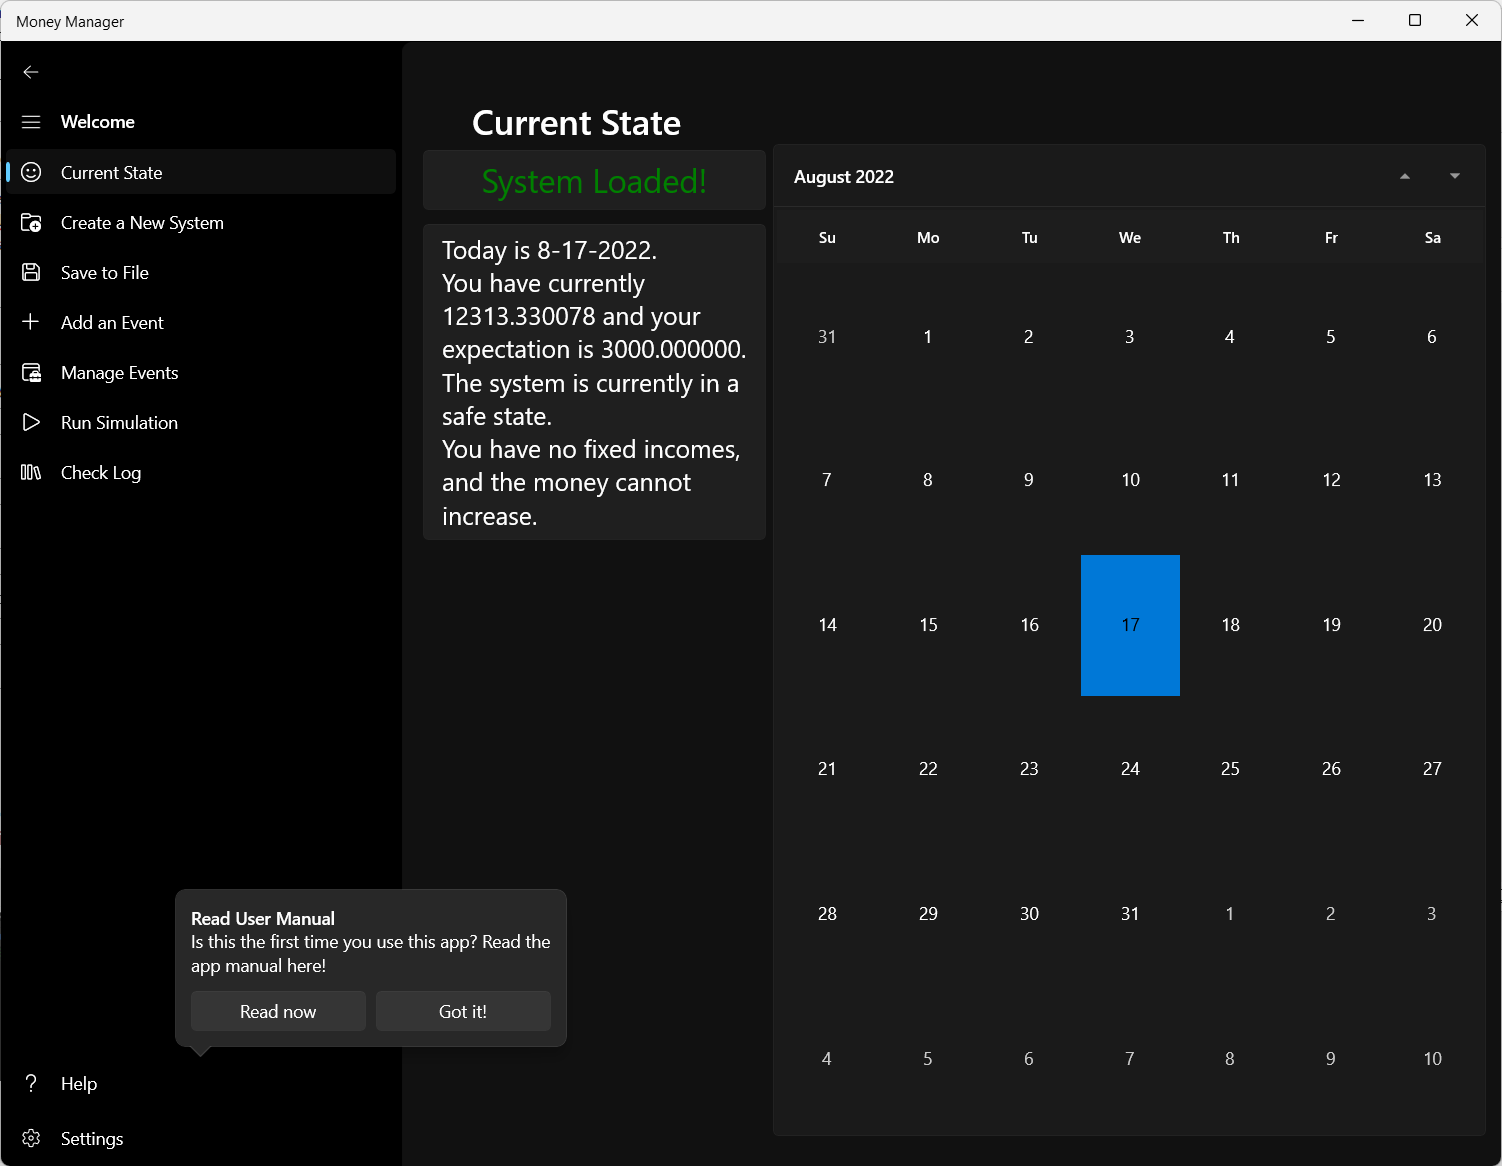Click the Create a New System icon
Viewport: 1502px width, 1166px height.
click(x=31, y=223)
